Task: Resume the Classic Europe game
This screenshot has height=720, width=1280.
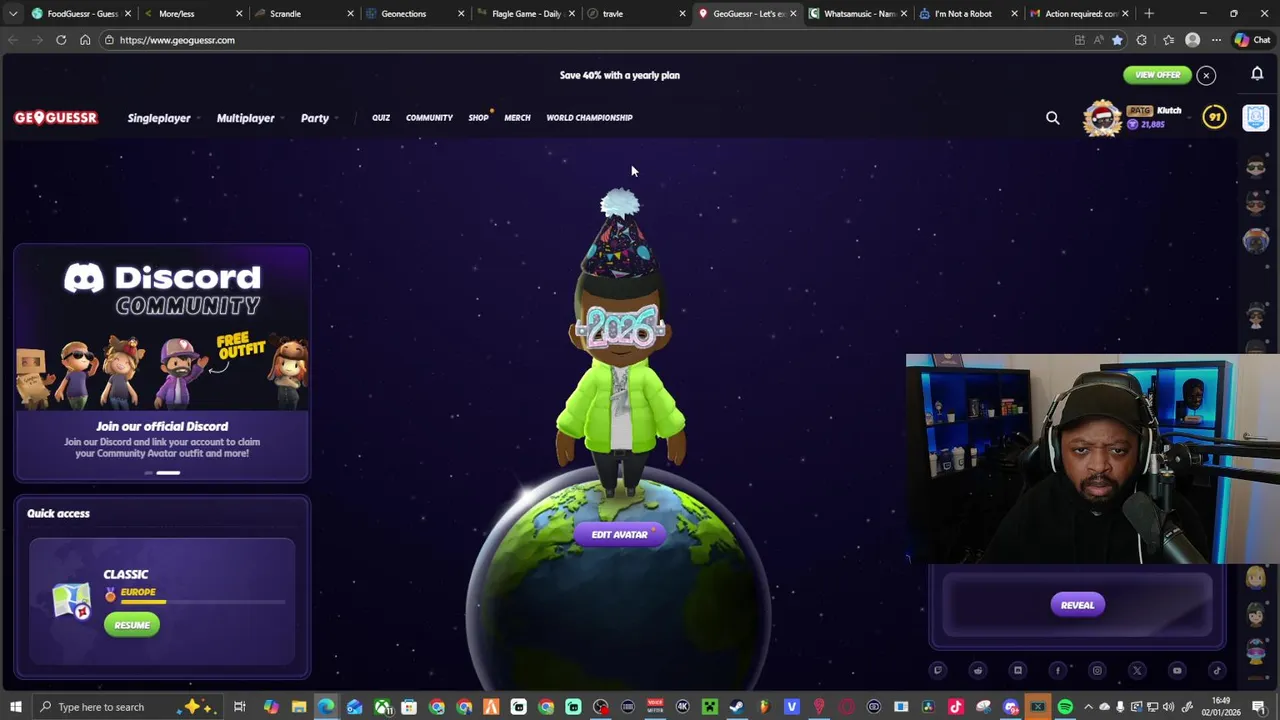Action: pyautogui.click(x=132, y=625)
